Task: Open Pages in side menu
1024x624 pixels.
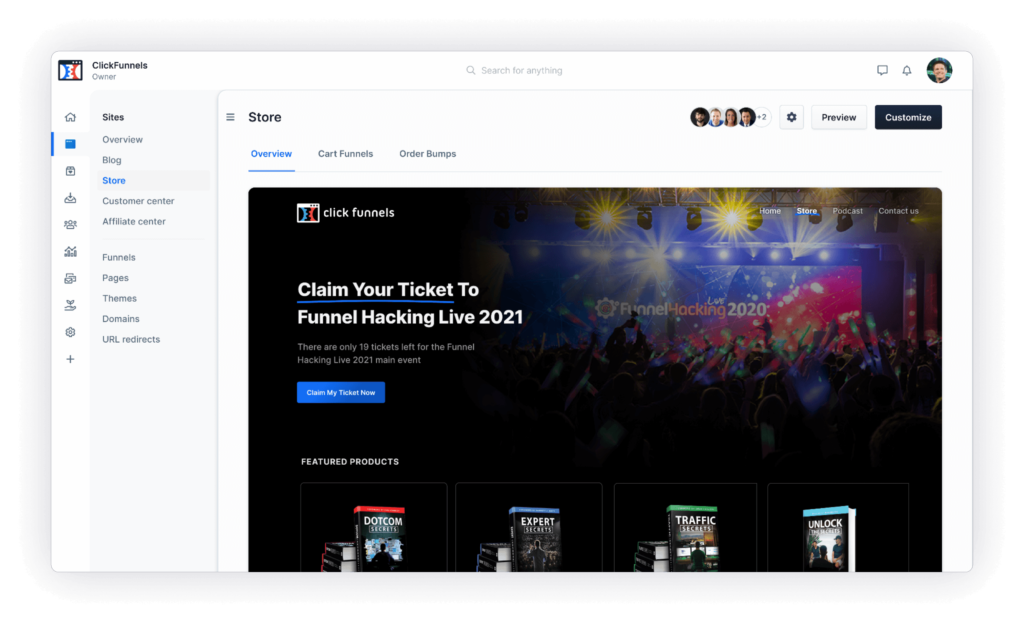Action: 115,278
